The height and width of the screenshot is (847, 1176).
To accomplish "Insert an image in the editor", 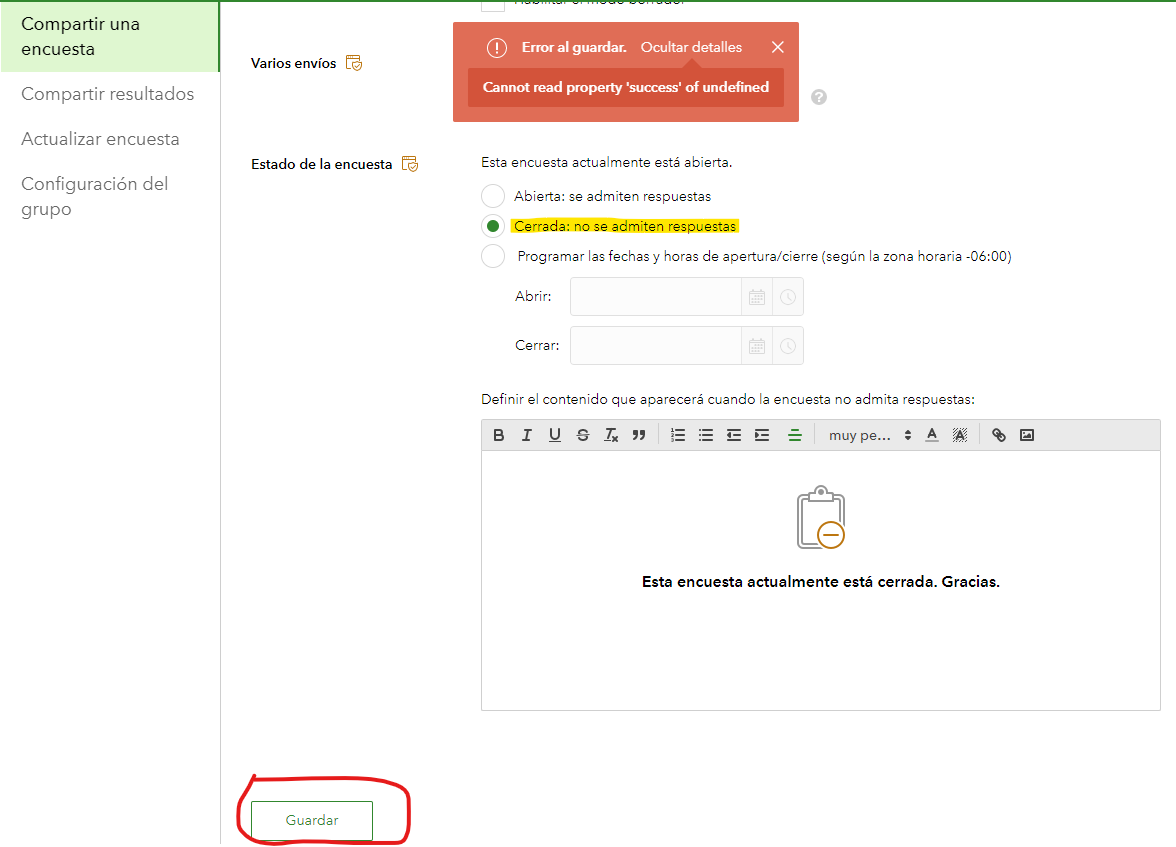I will (1027, 435).
